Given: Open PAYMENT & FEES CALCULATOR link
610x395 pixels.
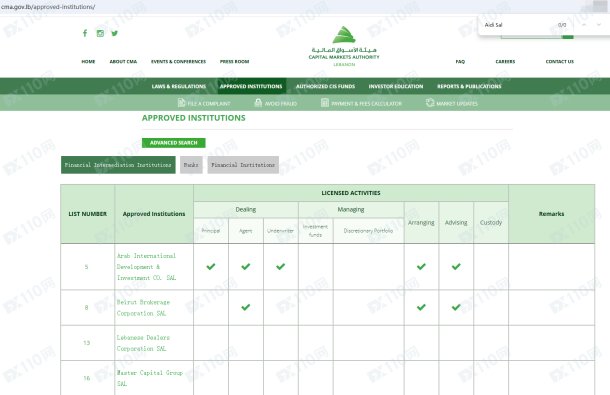Looking at the screenshot, I should (366, 104).
